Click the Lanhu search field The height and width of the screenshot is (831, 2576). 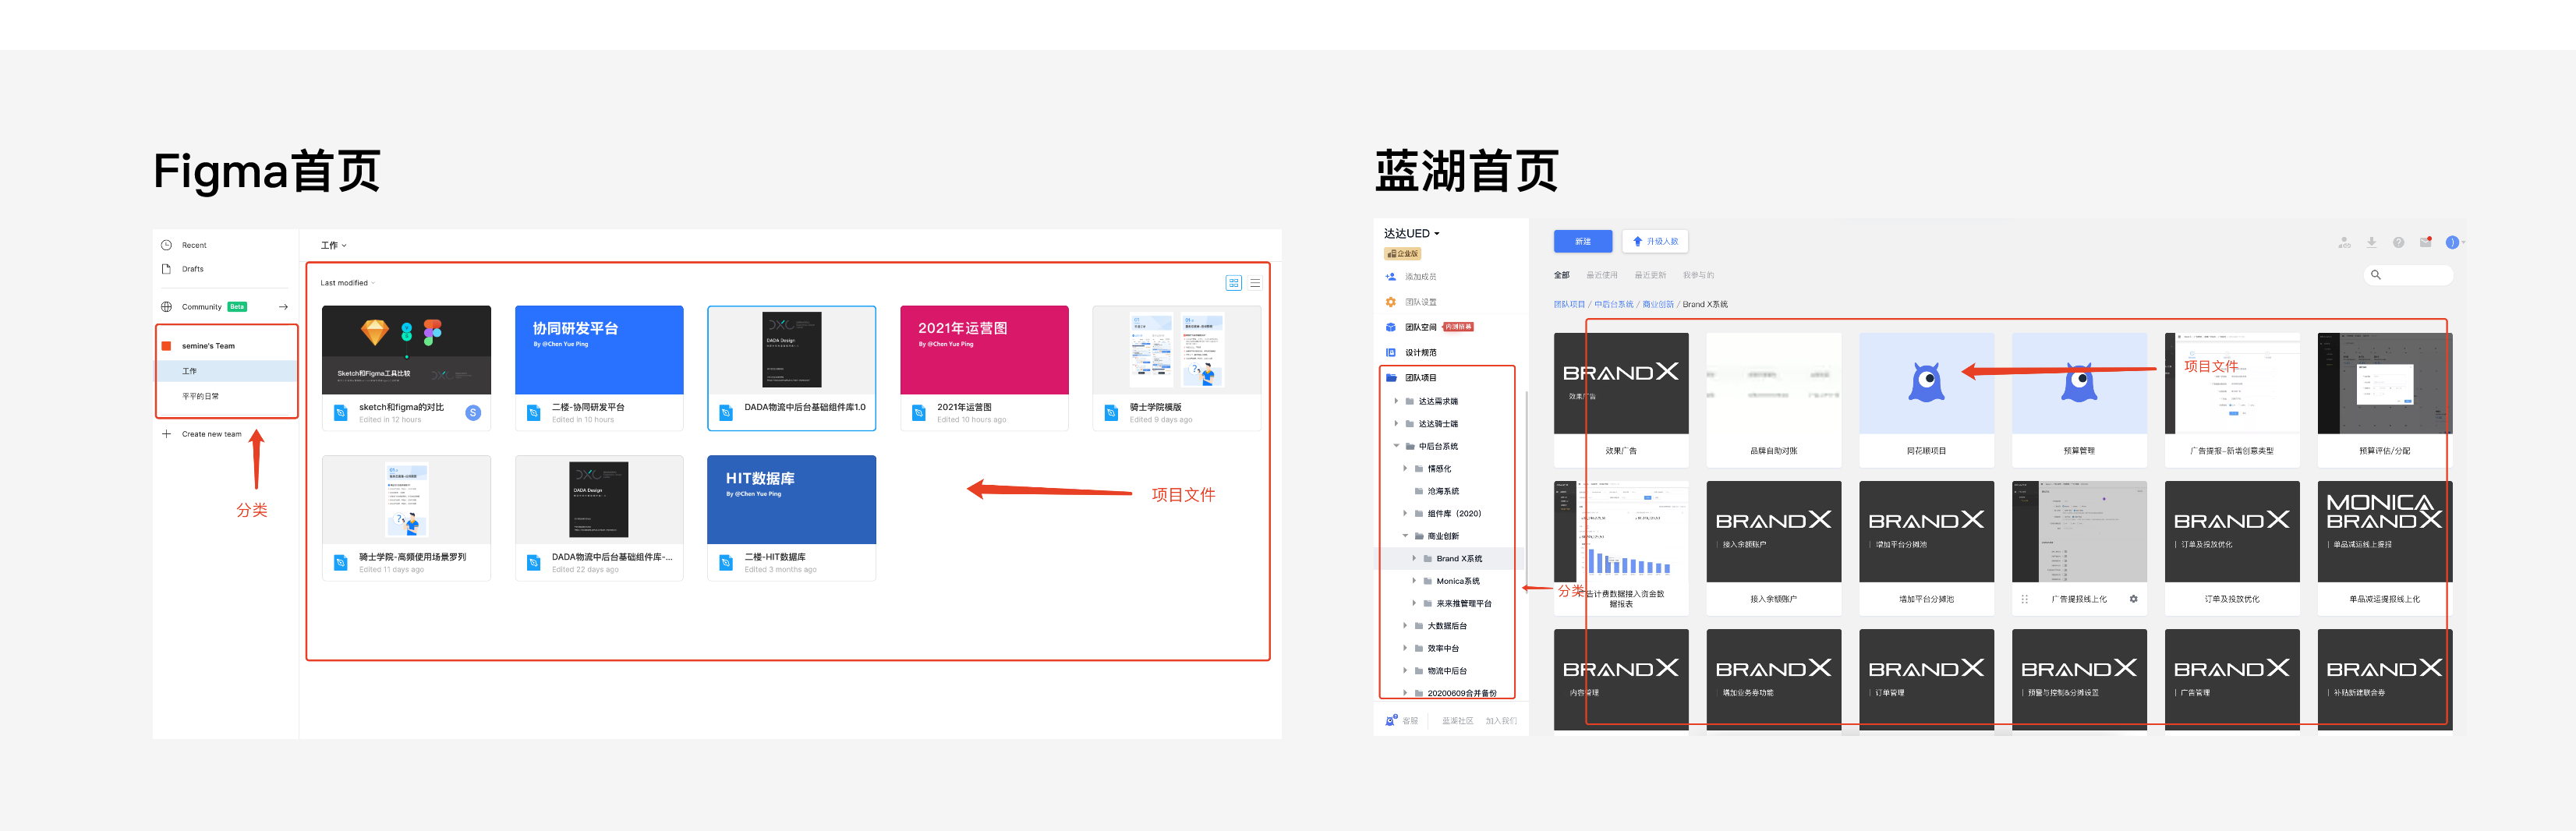pos(2408,275)
